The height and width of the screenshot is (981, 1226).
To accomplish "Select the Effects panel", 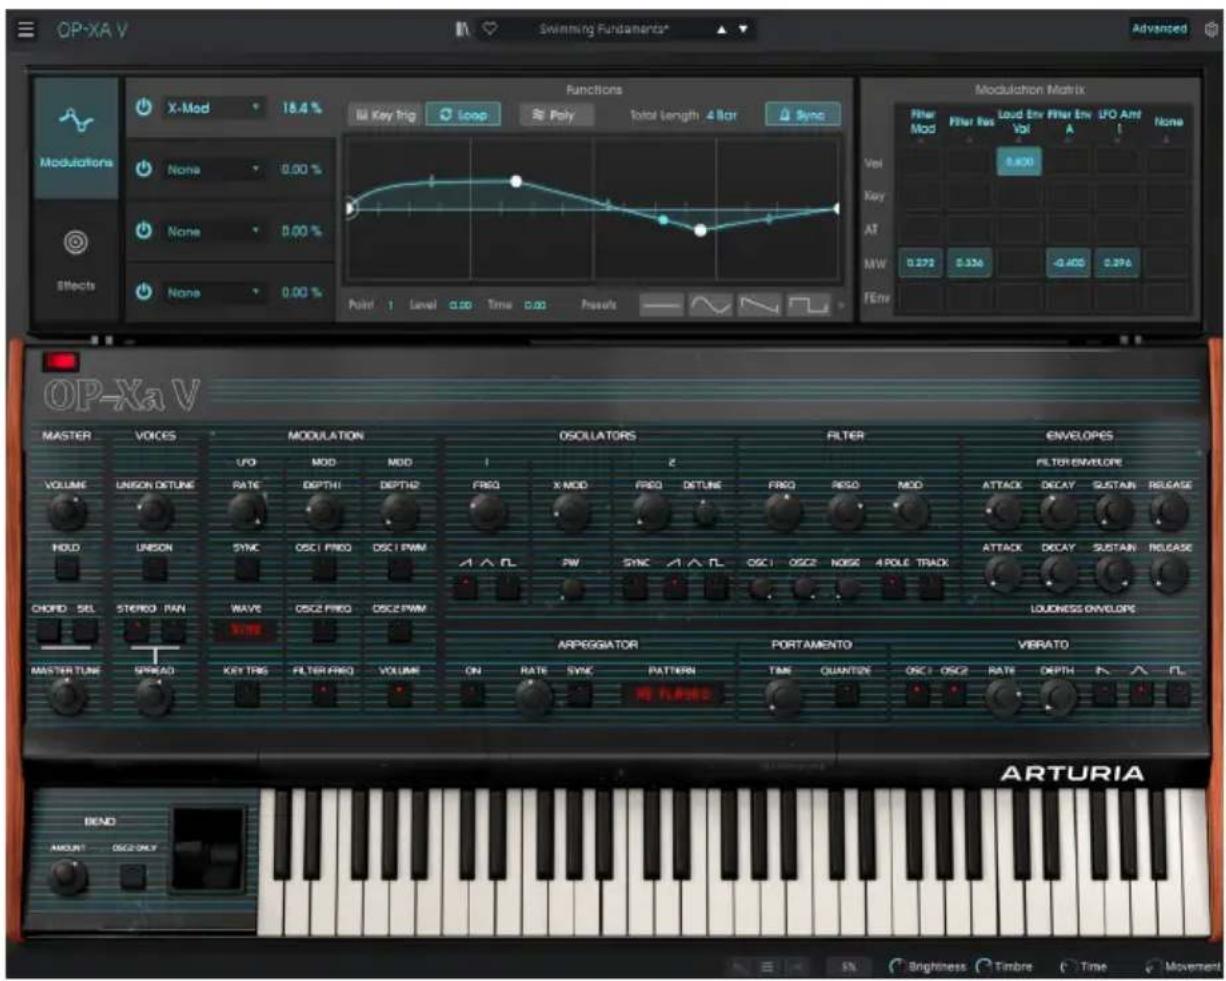I will click(x=77, y=260).
